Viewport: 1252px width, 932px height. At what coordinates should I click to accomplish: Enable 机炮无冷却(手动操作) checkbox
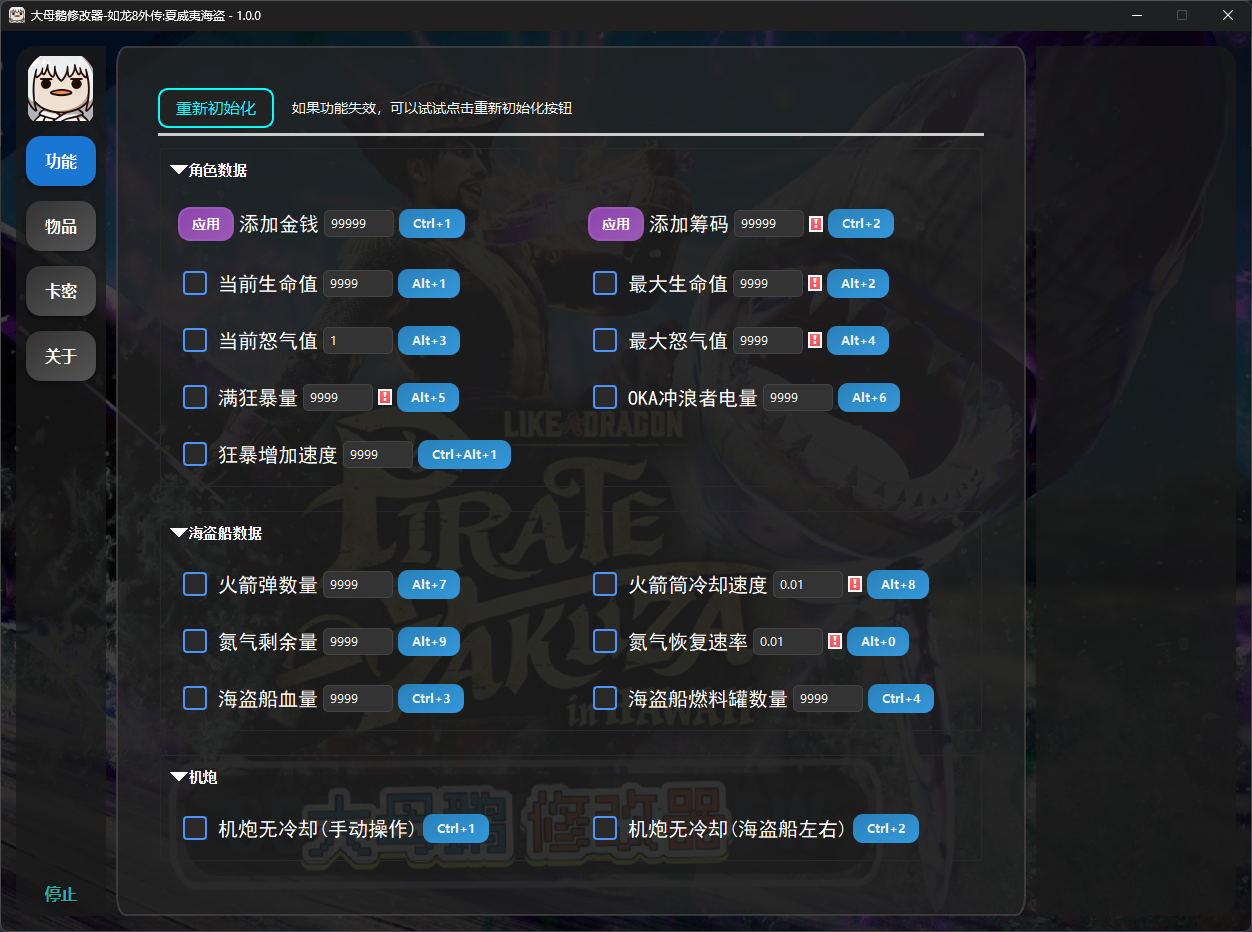click(x=195, y=828)
